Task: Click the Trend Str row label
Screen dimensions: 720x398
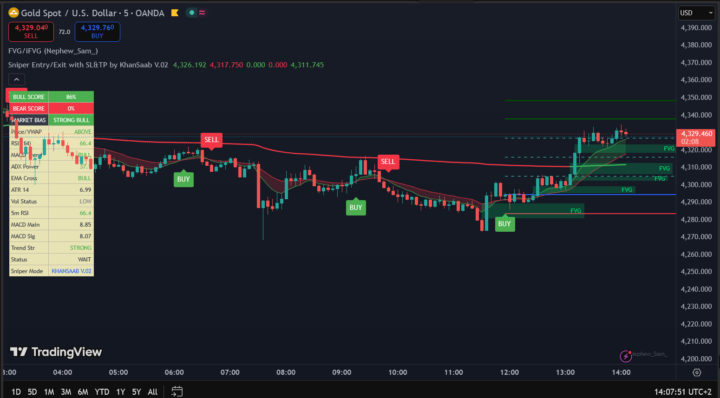Action: [22, 248]
